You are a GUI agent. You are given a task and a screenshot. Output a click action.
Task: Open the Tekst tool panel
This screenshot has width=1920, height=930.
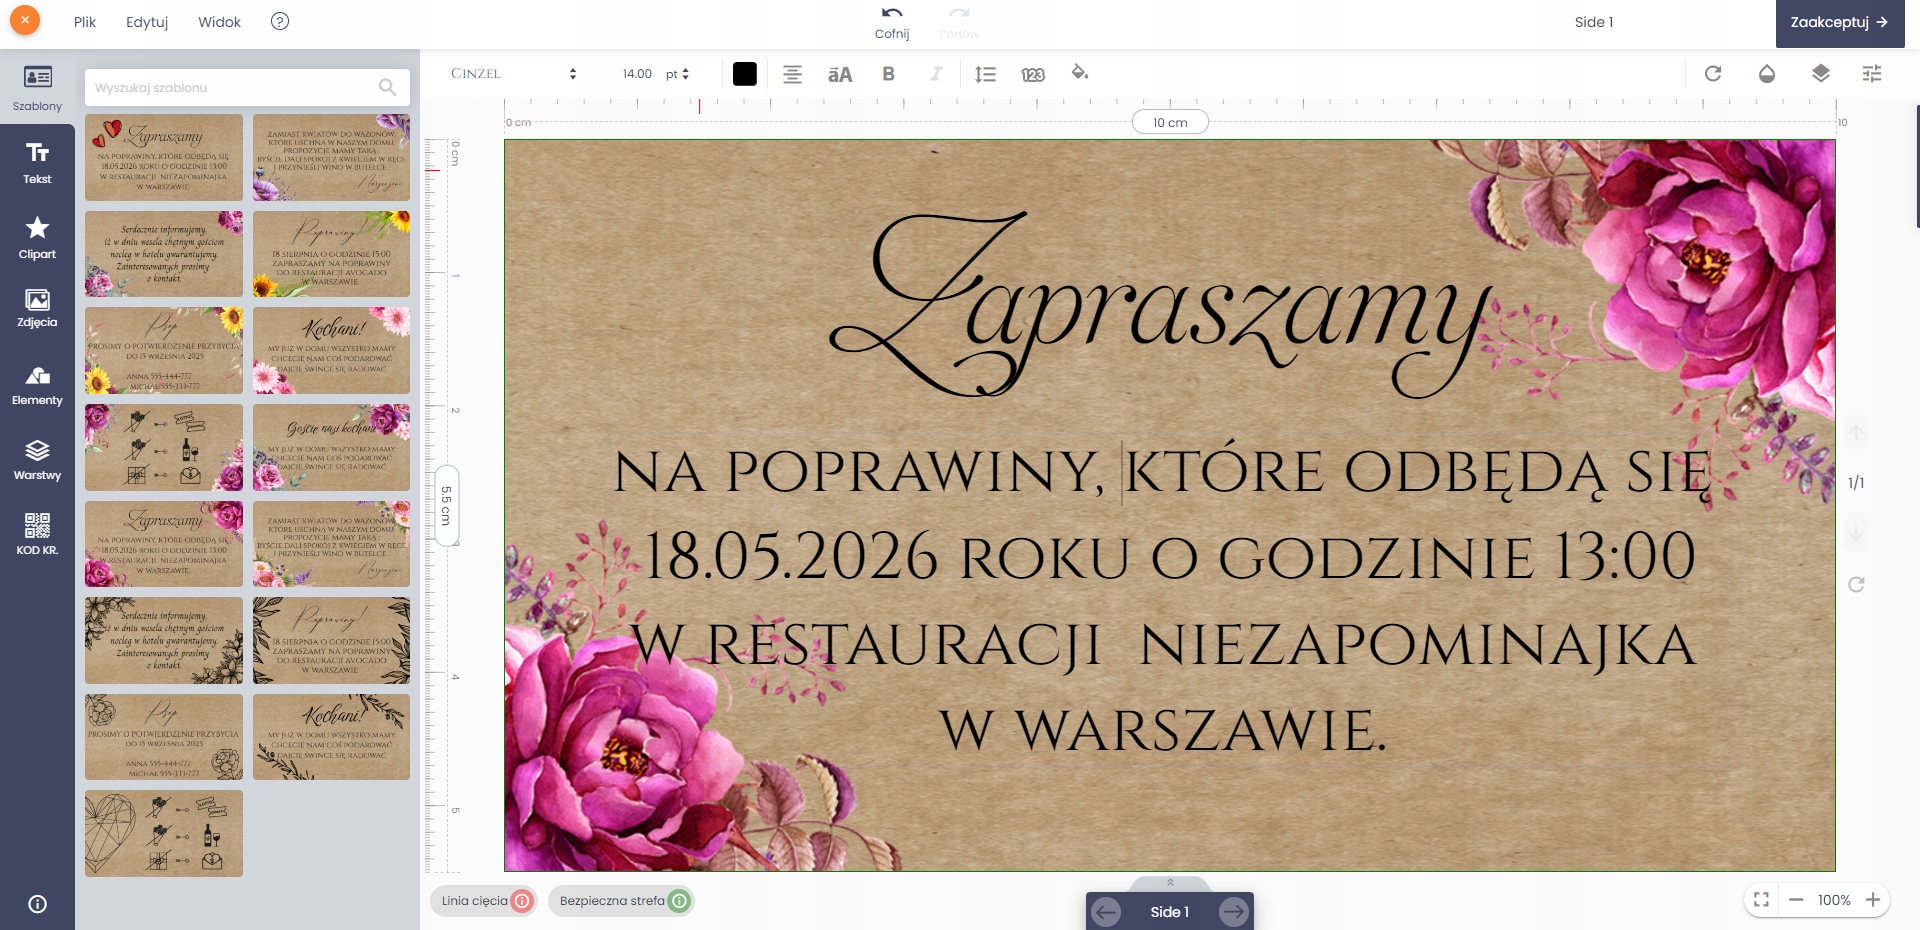click(37, 162)
